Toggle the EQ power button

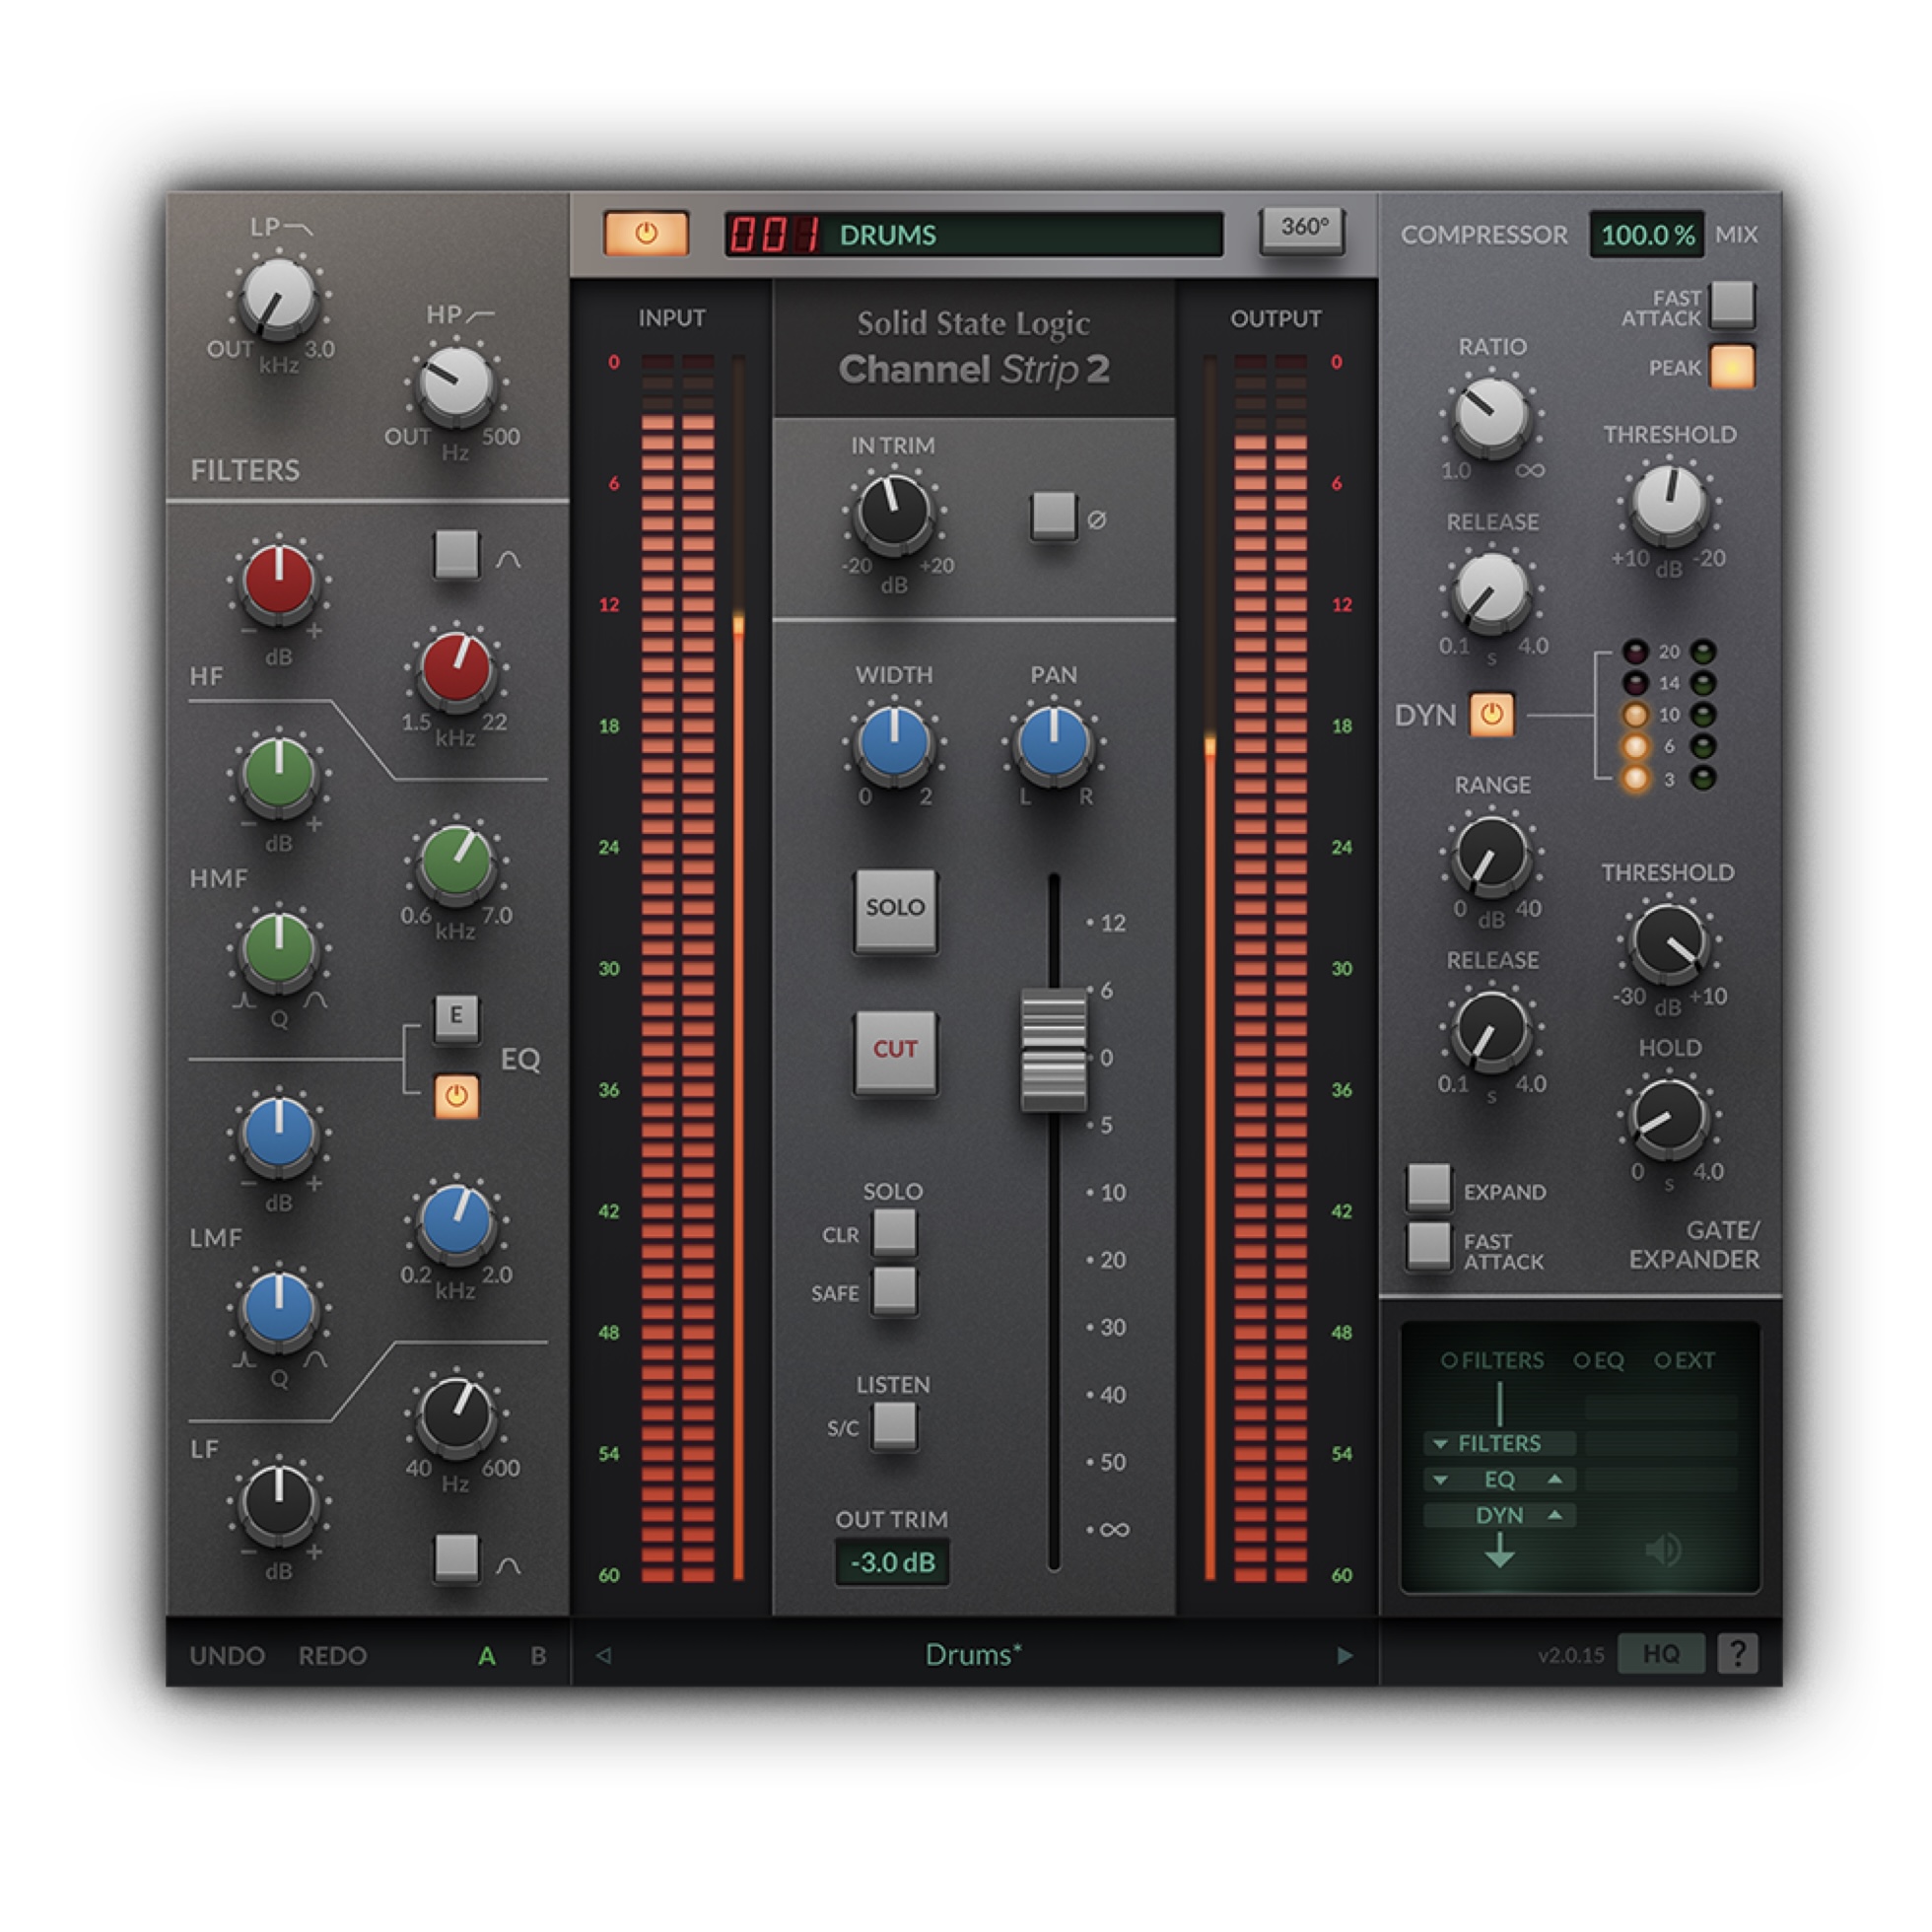pos(456,1096)
